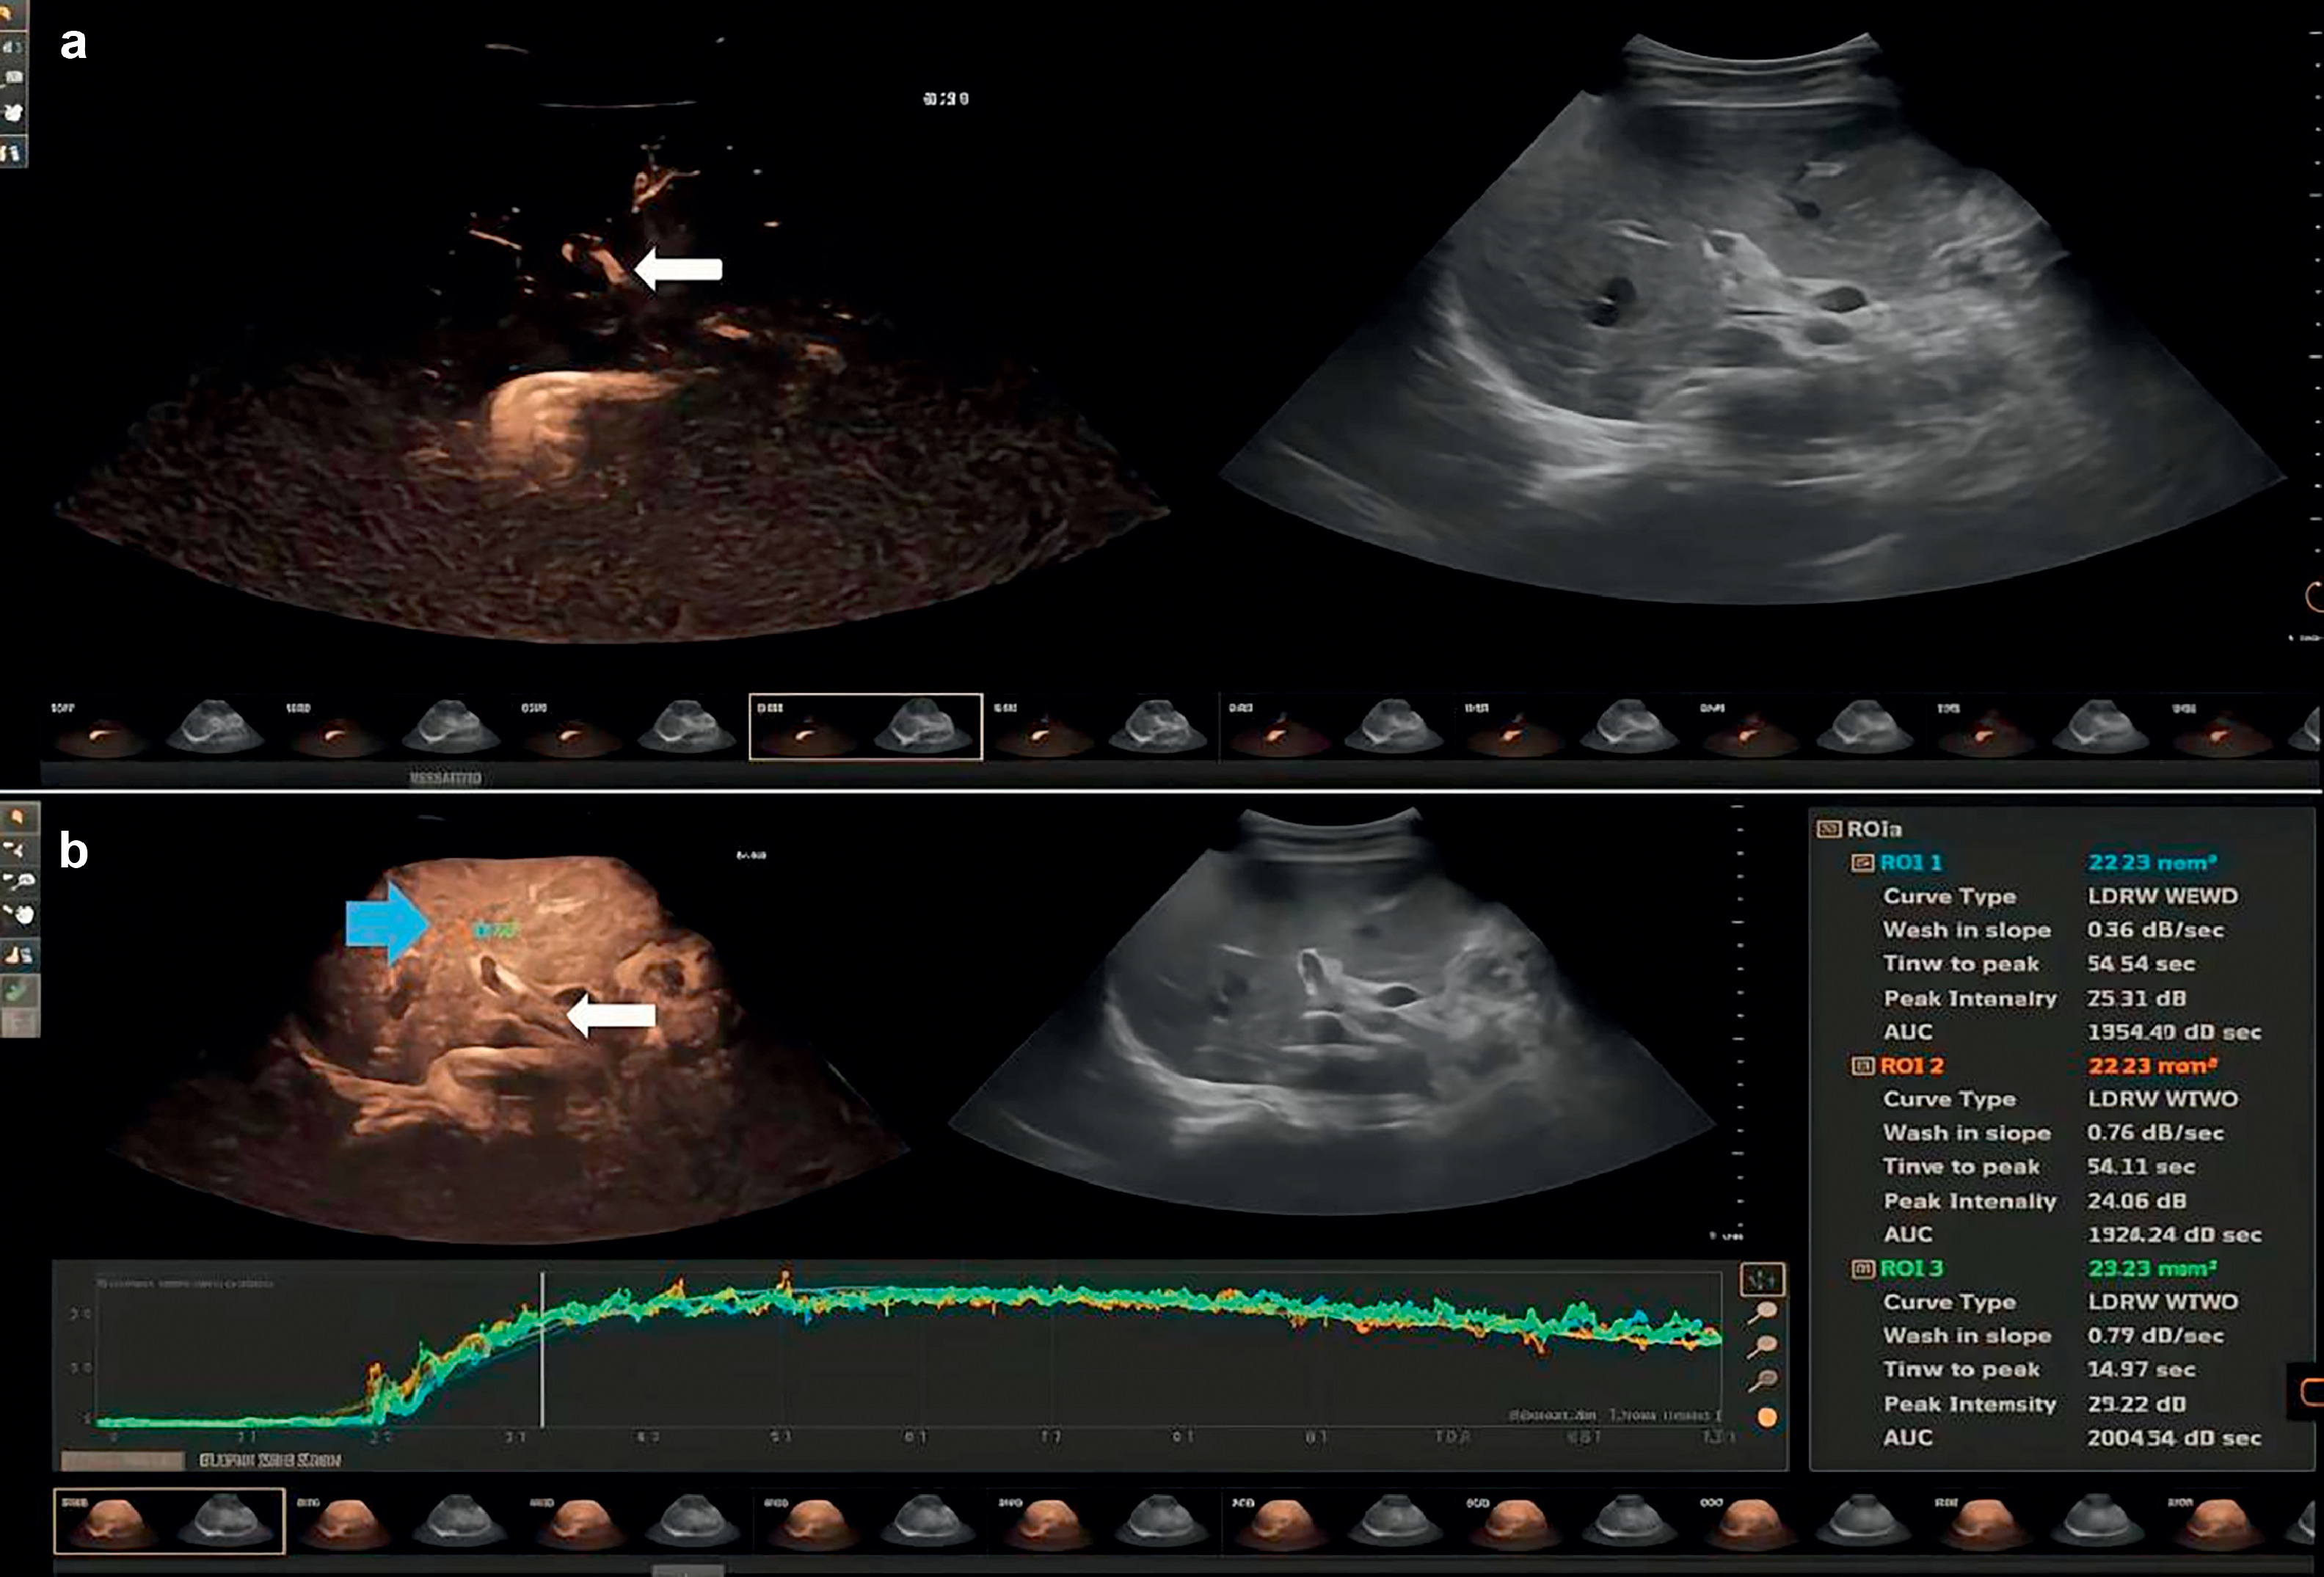Select the ROI 2 label in the tree
2324x1577 pixels.
[x=1911, y=1066]
